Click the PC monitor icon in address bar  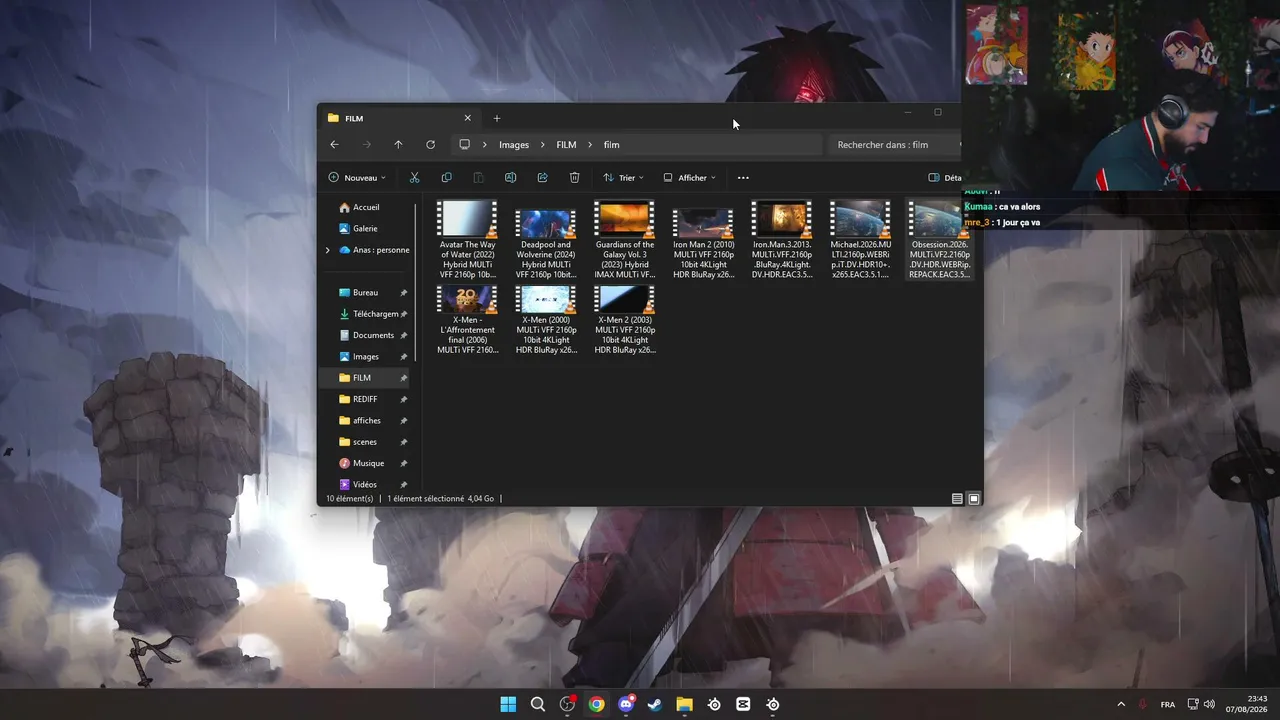(464, 145)
